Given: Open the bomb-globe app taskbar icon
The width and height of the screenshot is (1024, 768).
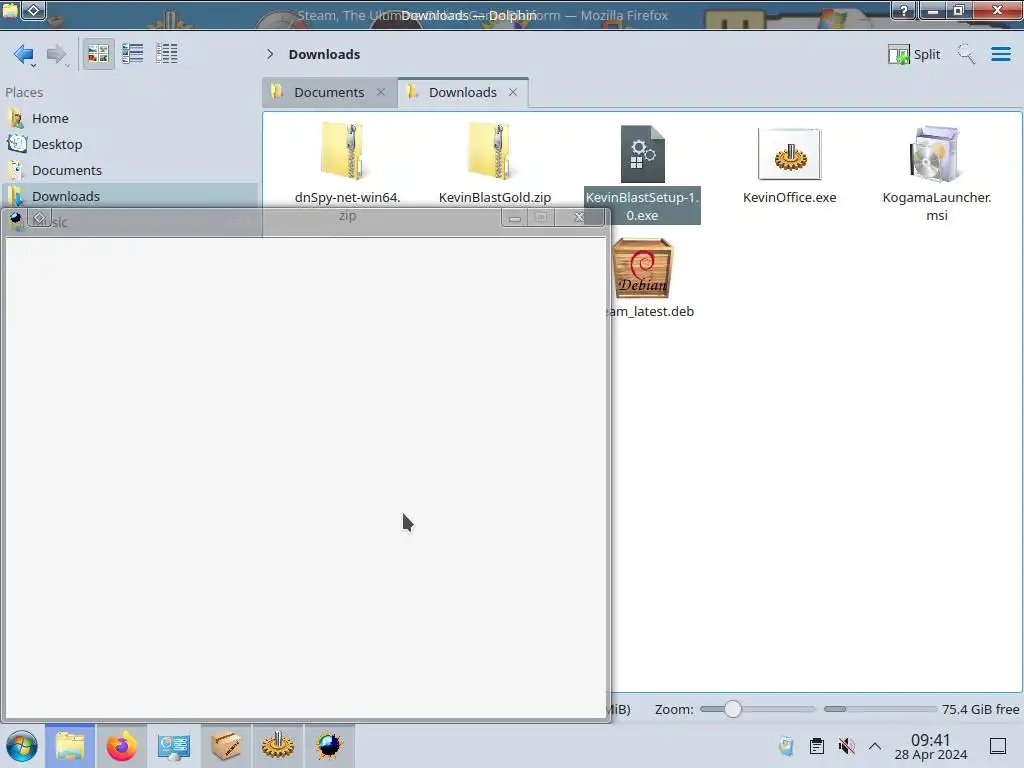Looking at the screenshot, I should (x=329, y=746).
